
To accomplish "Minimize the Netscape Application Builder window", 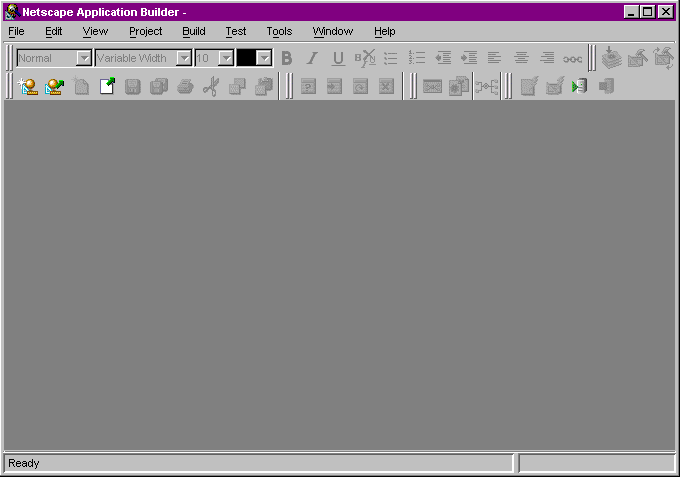I will pyautogui.click(x=631, y=12).
